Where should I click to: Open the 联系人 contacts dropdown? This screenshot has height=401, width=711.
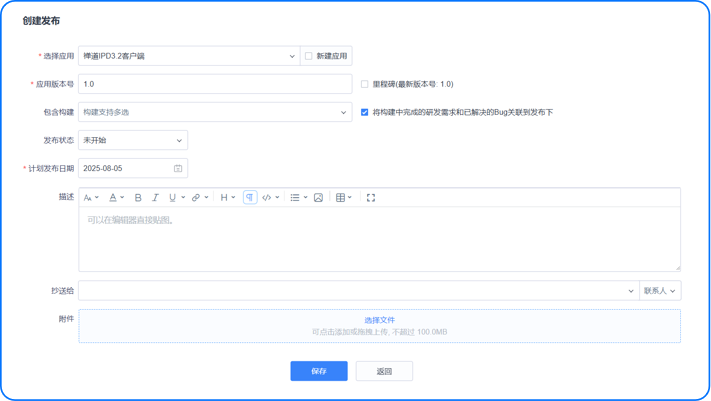pos(660,291)
